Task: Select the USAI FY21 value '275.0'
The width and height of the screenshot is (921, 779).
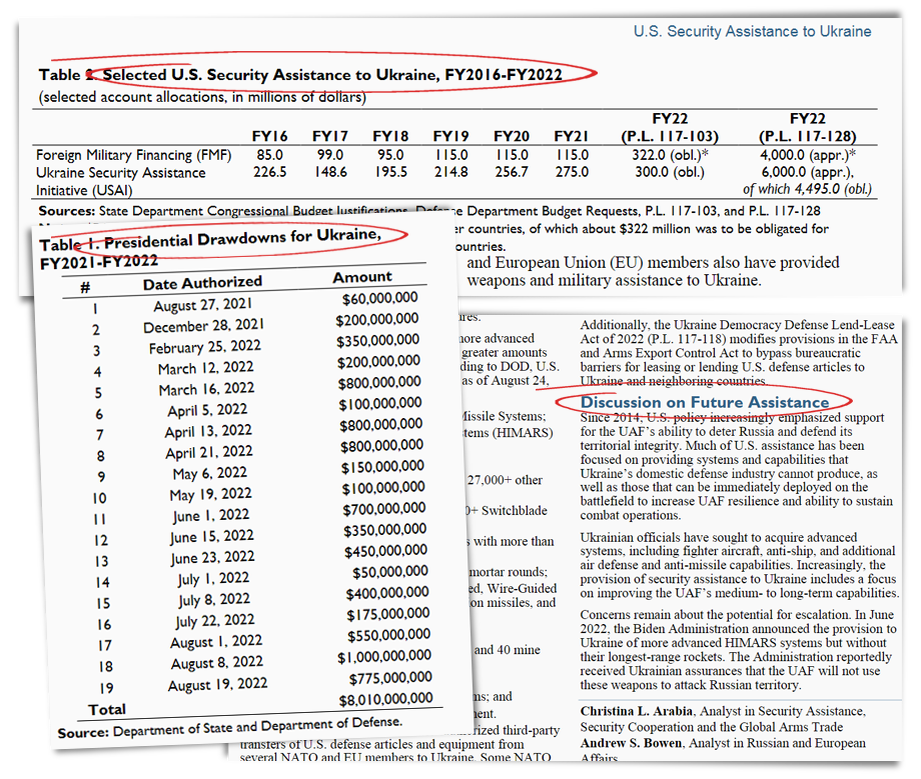Action: [x=572, y=172]
